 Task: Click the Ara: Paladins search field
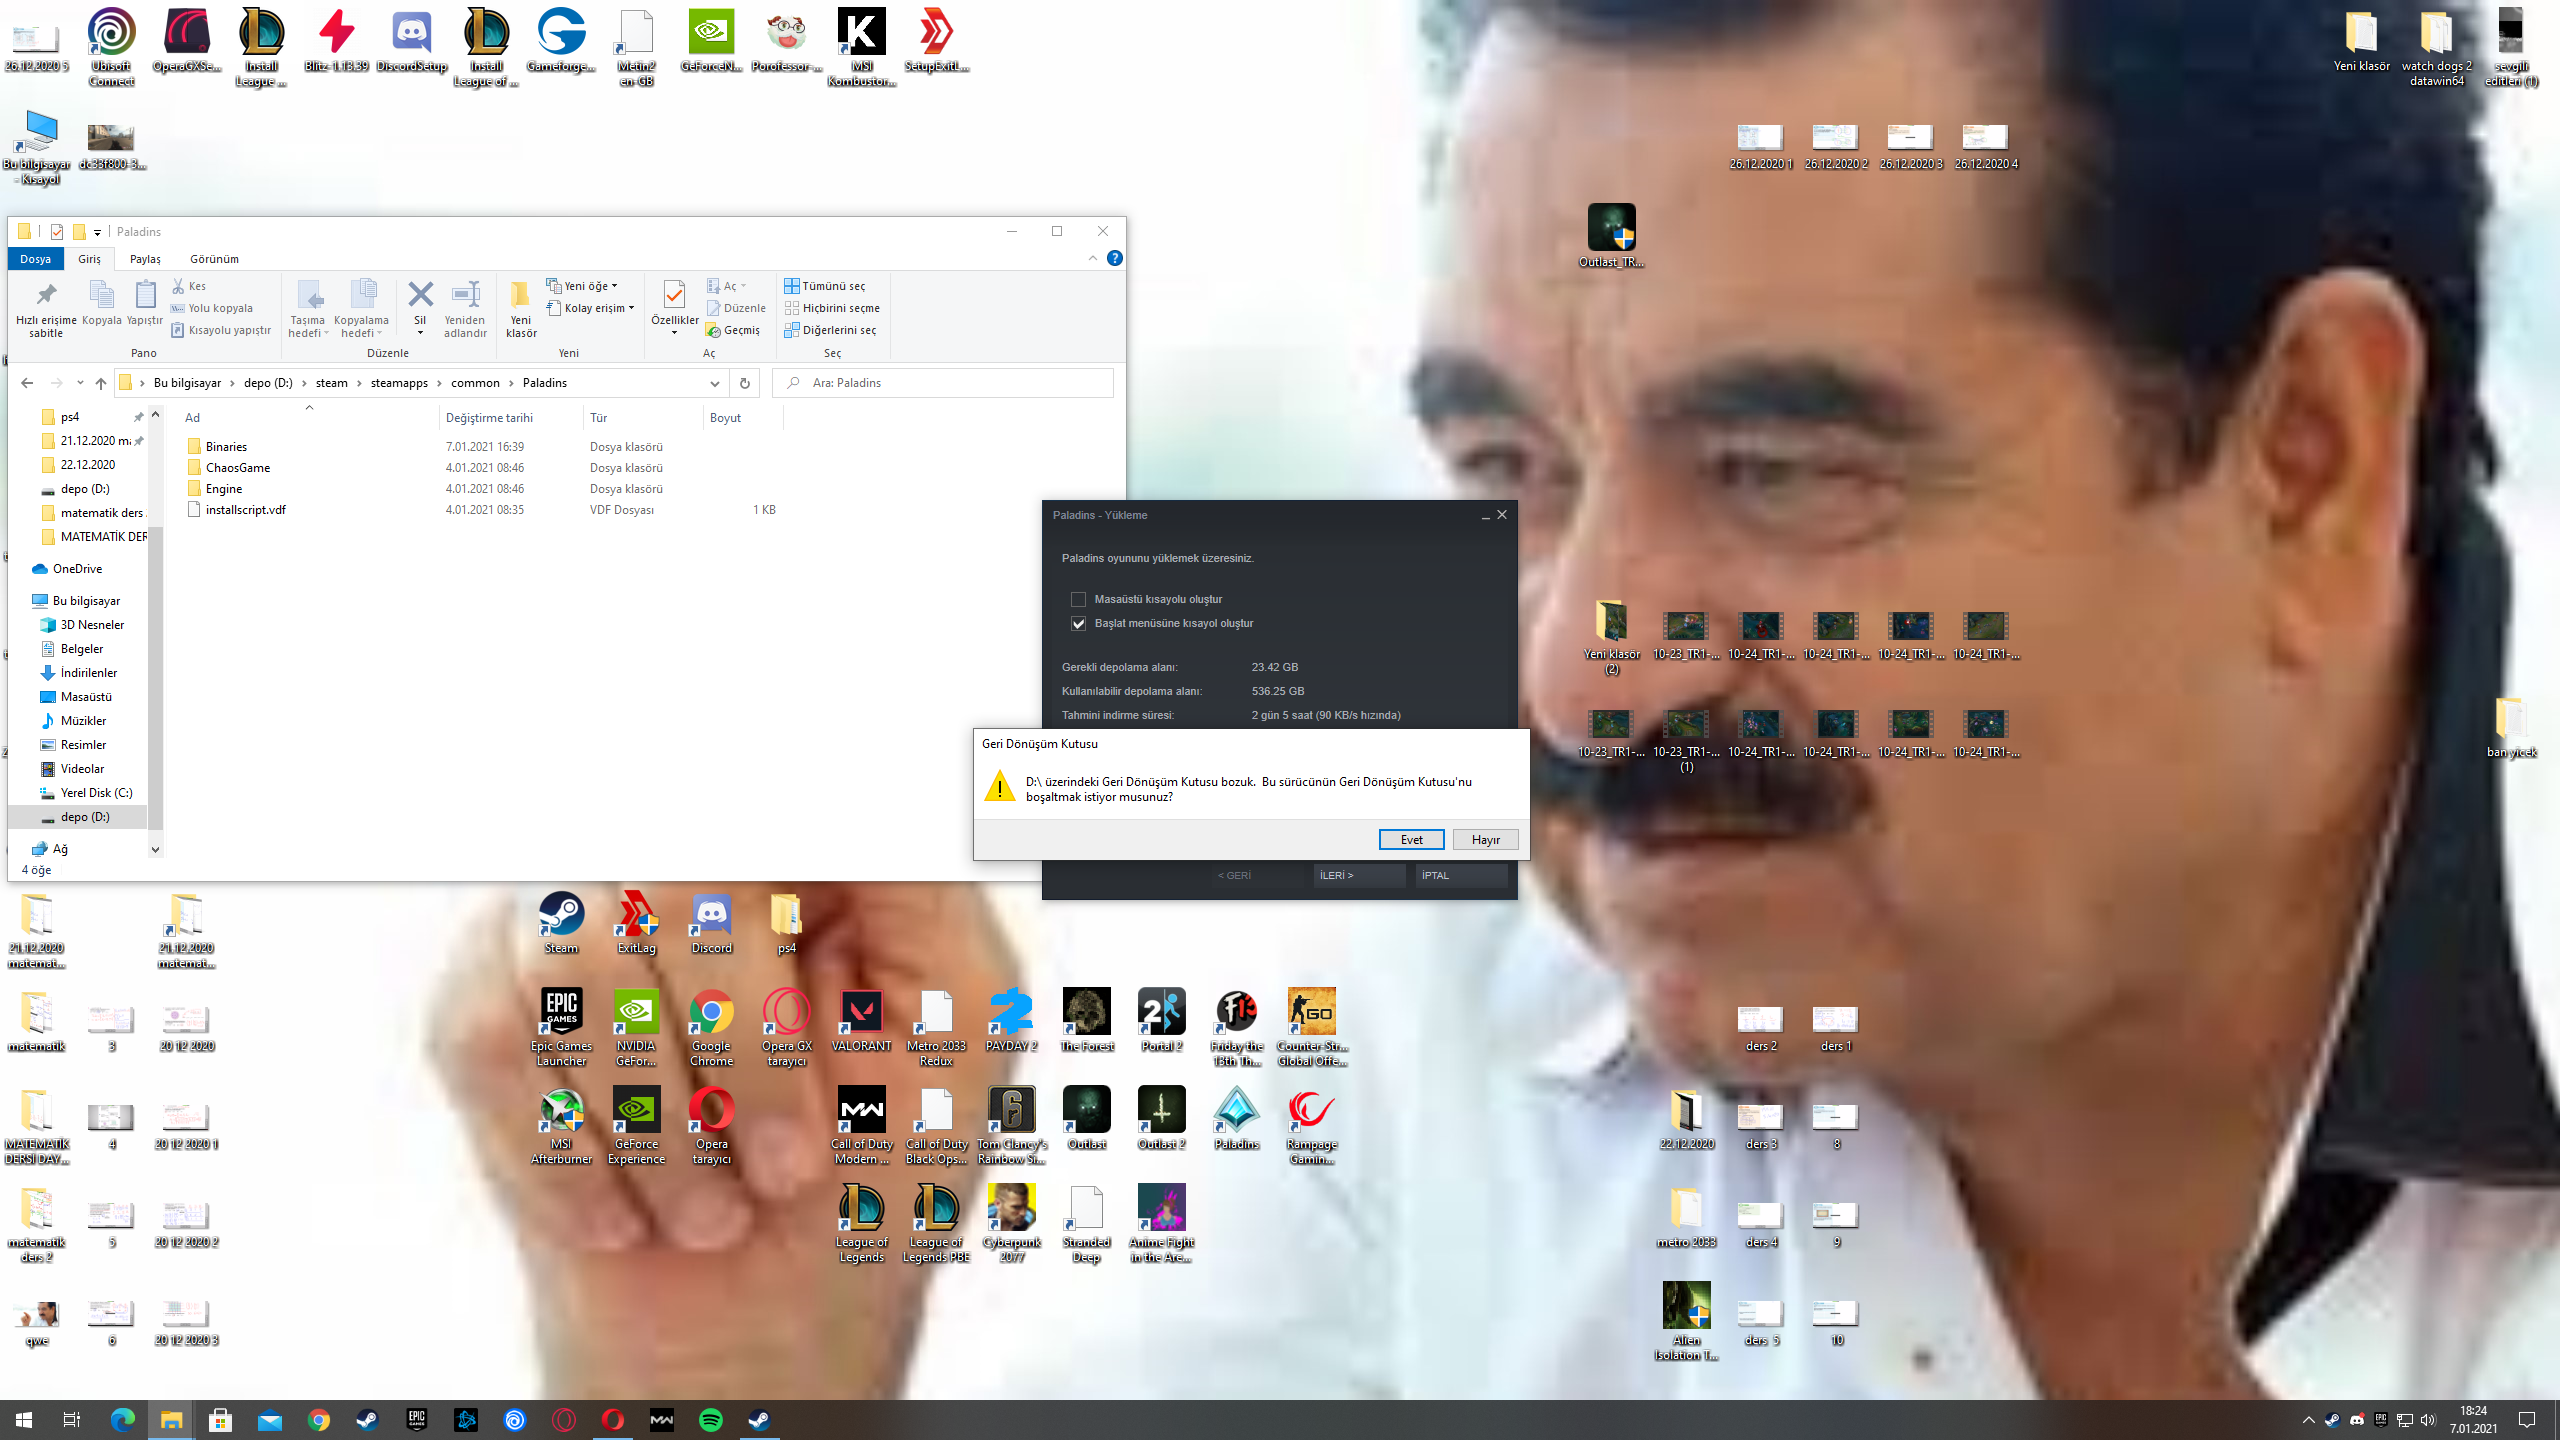942,383
